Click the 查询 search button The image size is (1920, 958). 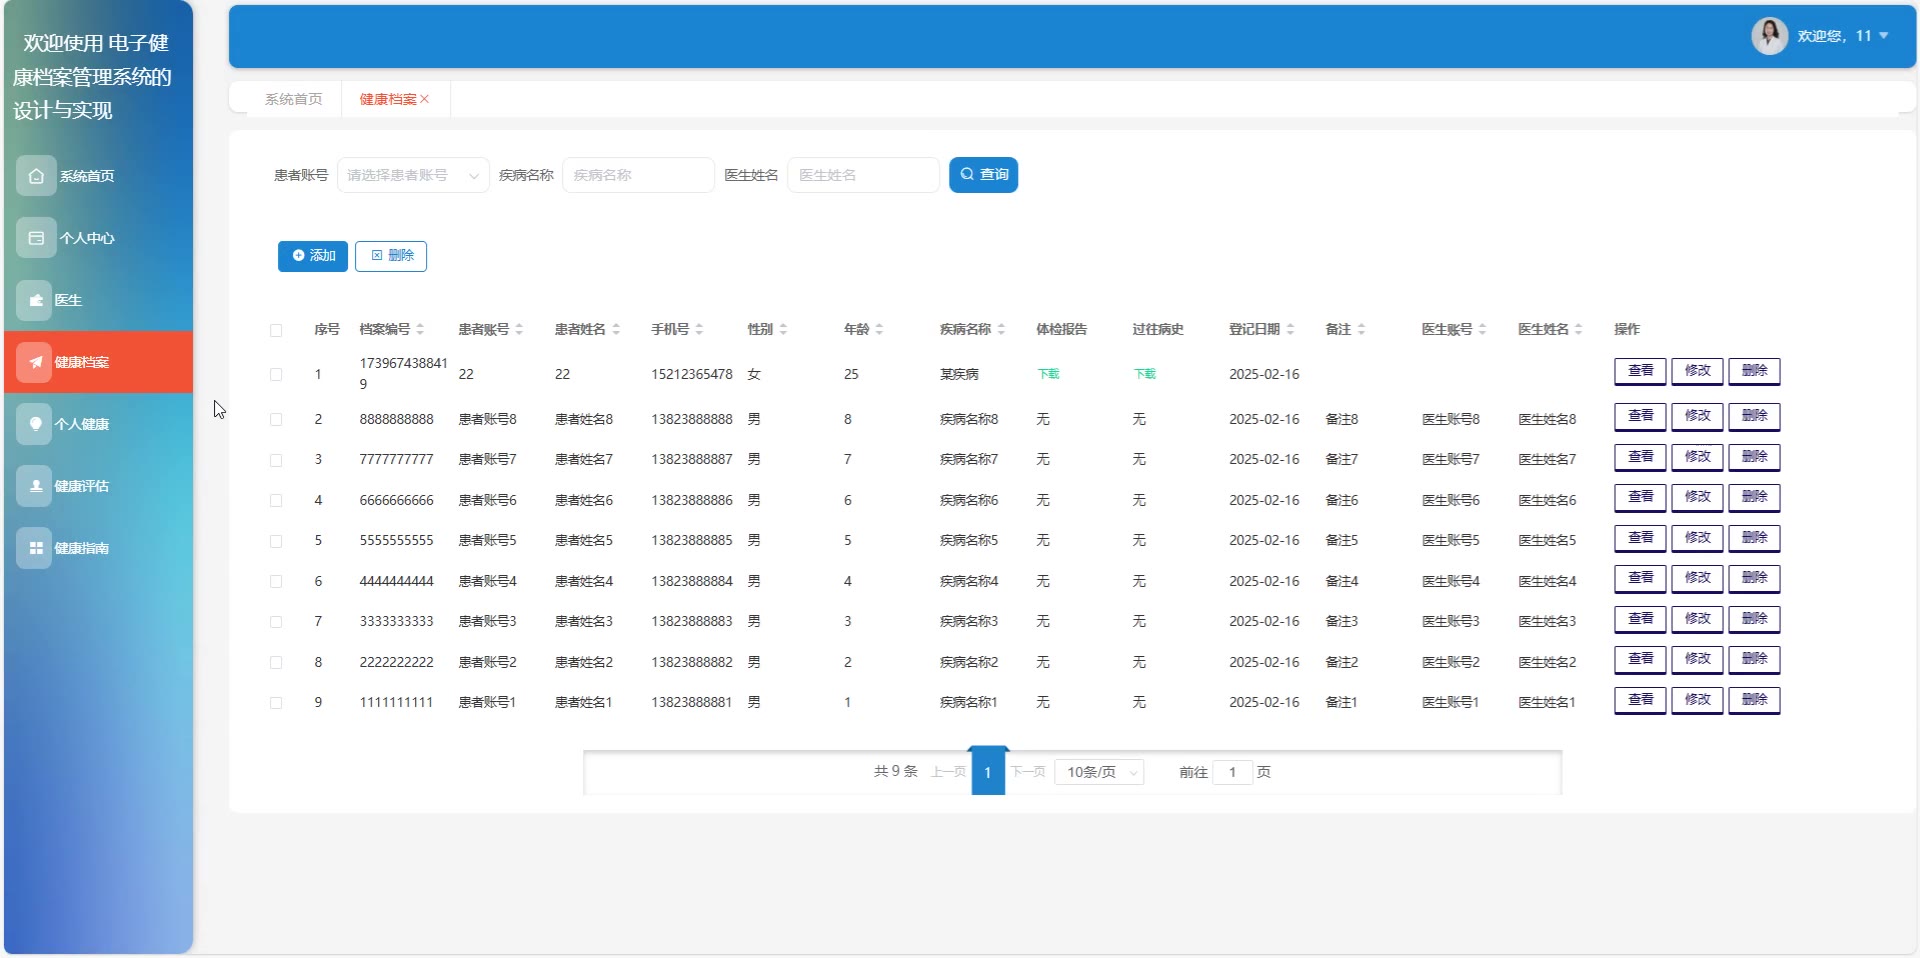tap(983, 175)
